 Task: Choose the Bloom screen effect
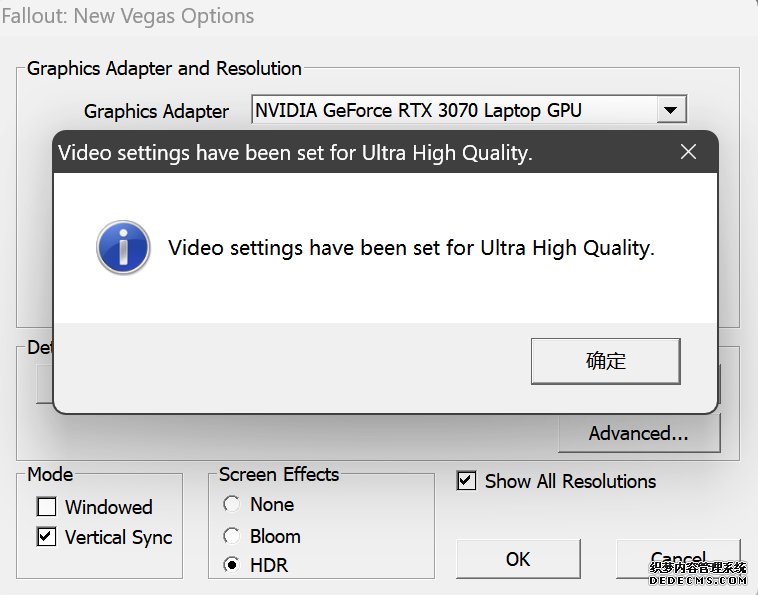(x=232, y=535)
